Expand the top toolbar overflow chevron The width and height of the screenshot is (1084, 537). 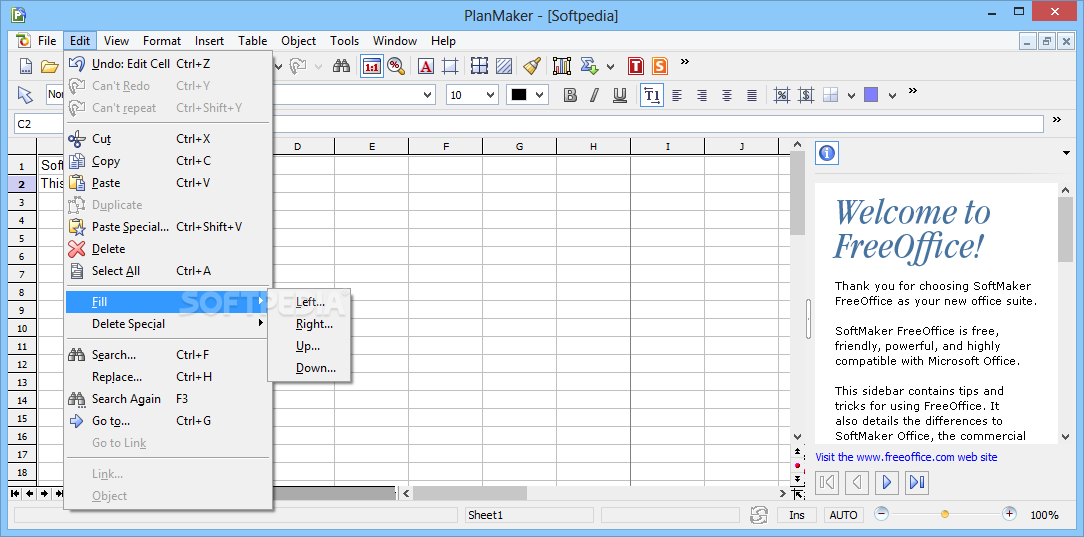coord(685,62)
